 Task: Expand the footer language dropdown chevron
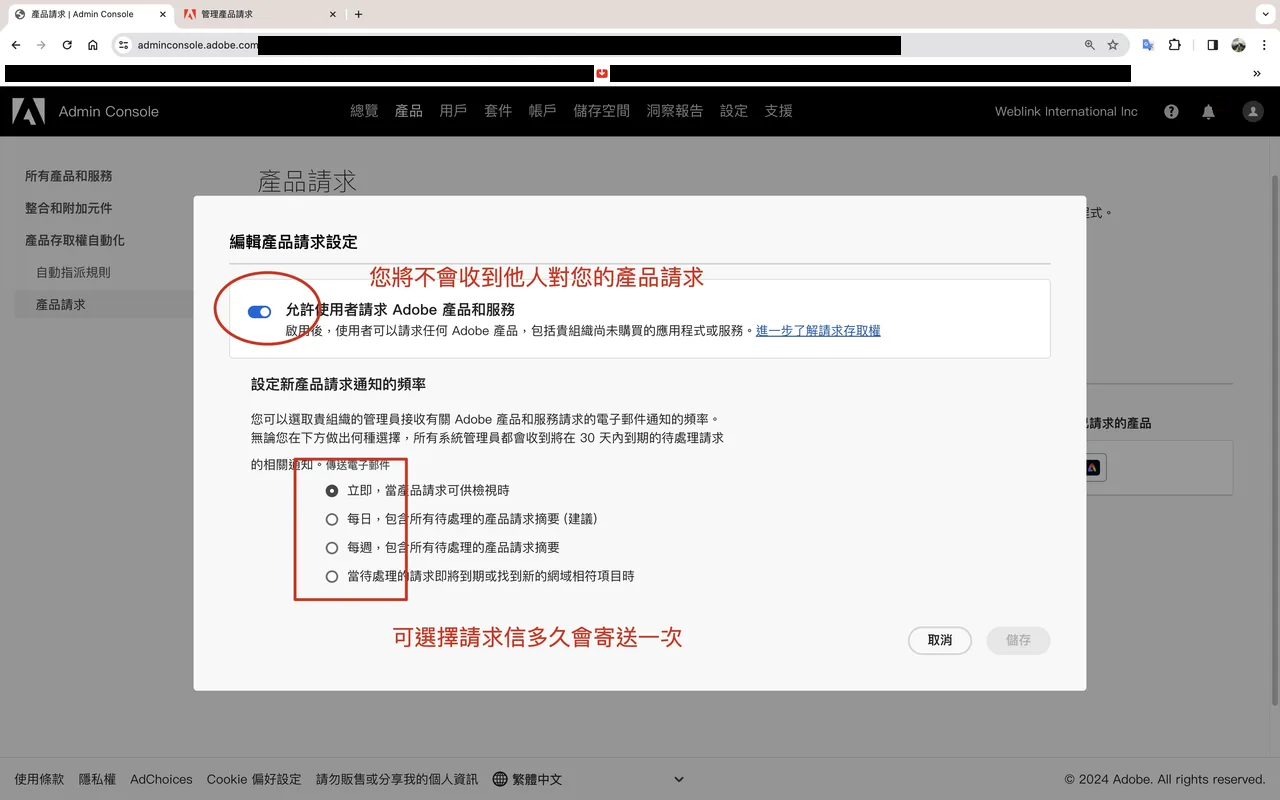pos(679,780)
